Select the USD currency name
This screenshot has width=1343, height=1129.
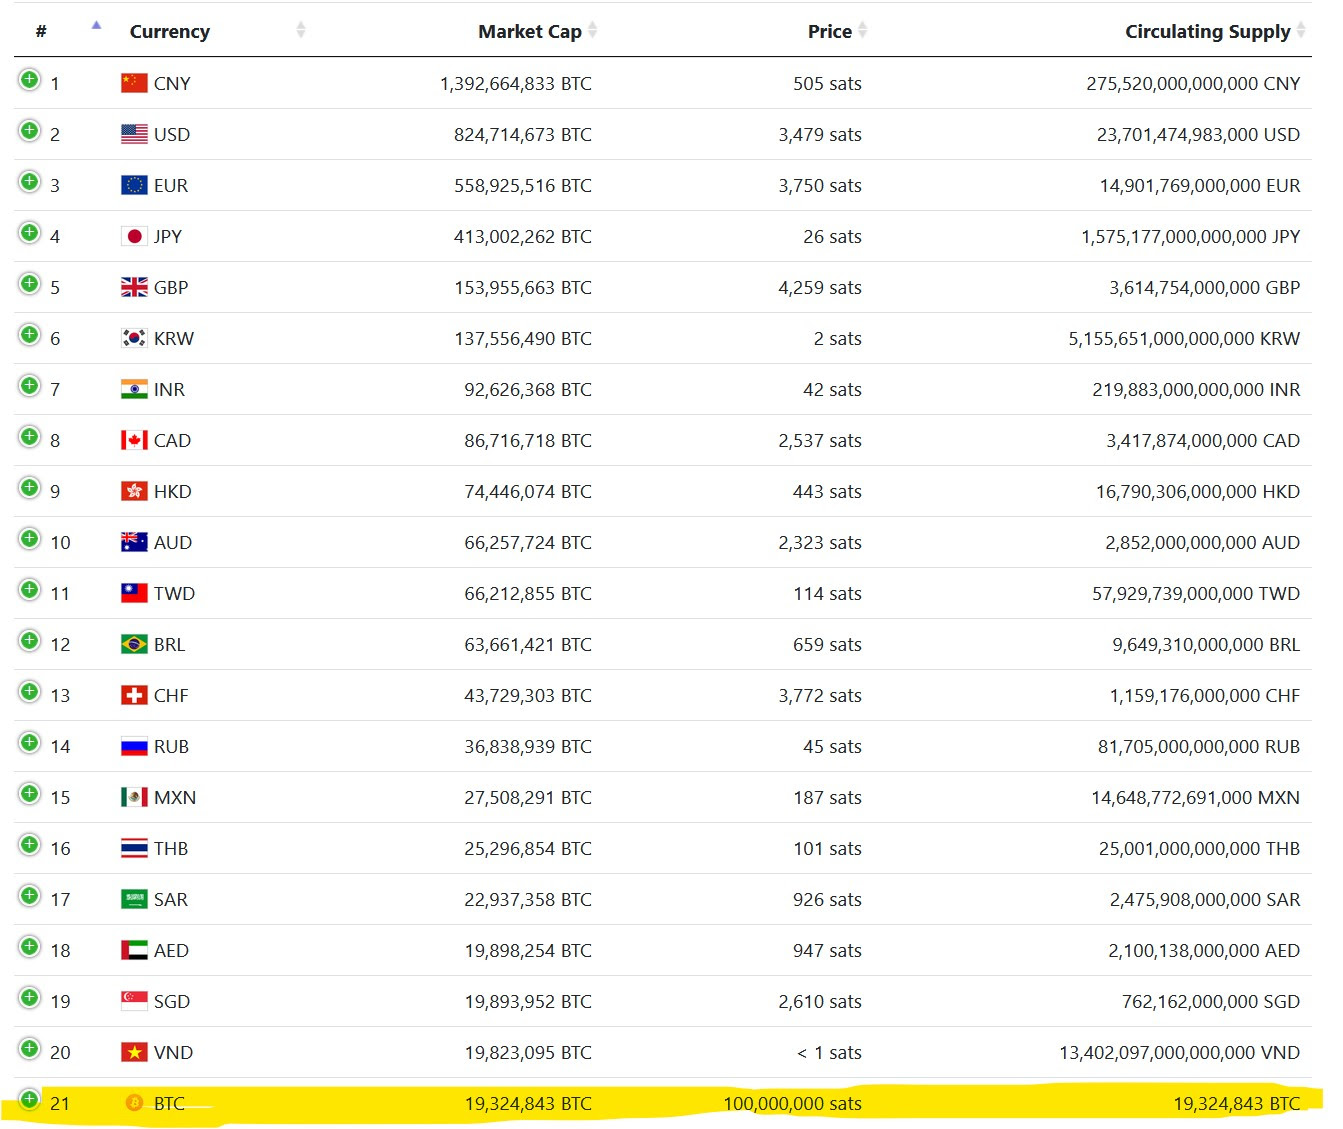tap(172, 134)
